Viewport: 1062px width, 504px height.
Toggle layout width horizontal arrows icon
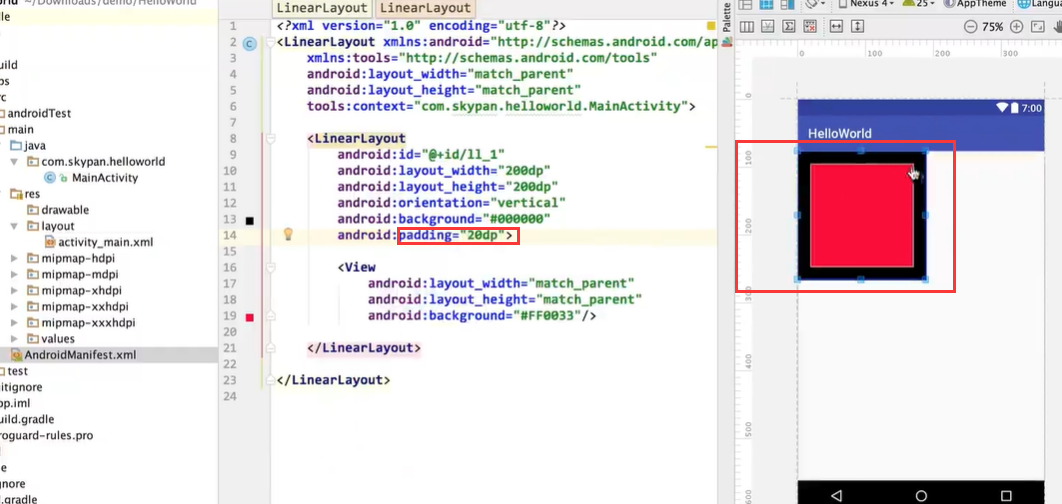(836, 26)
